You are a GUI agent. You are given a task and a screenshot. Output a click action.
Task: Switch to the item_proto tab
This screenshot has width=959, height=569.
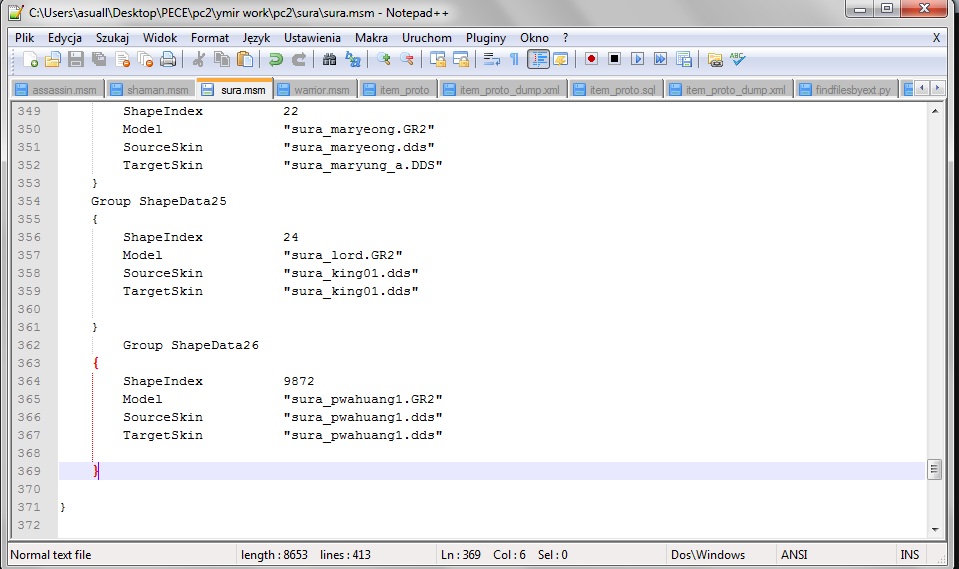(x=398, y=90)
